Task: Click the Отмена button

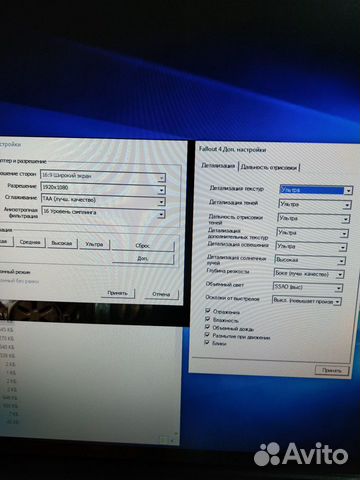Action: pyautogui.click(x=161, y=294)
